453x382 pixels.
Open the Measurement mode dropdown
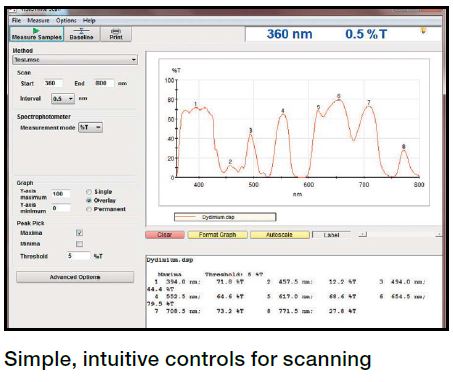(x=90, y=127)
